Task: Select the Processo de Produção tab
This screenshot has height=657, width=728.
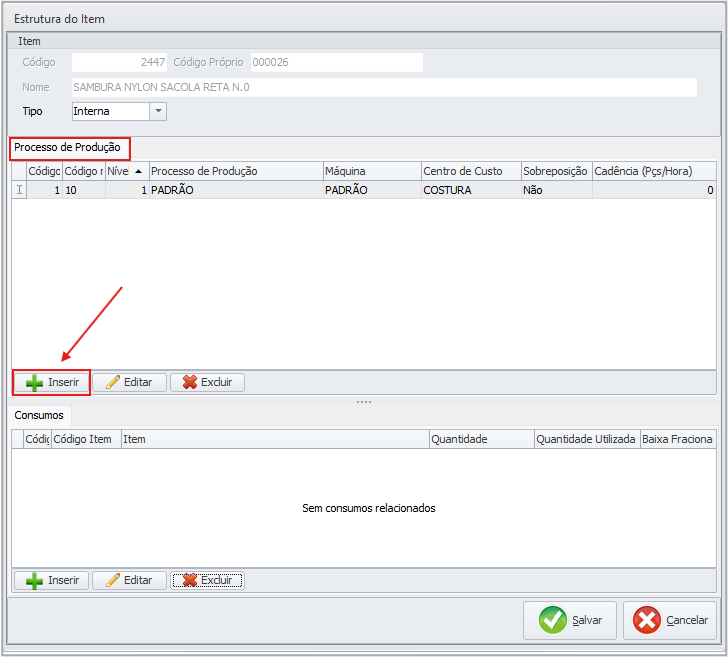Action: click(x=67, y=148)
